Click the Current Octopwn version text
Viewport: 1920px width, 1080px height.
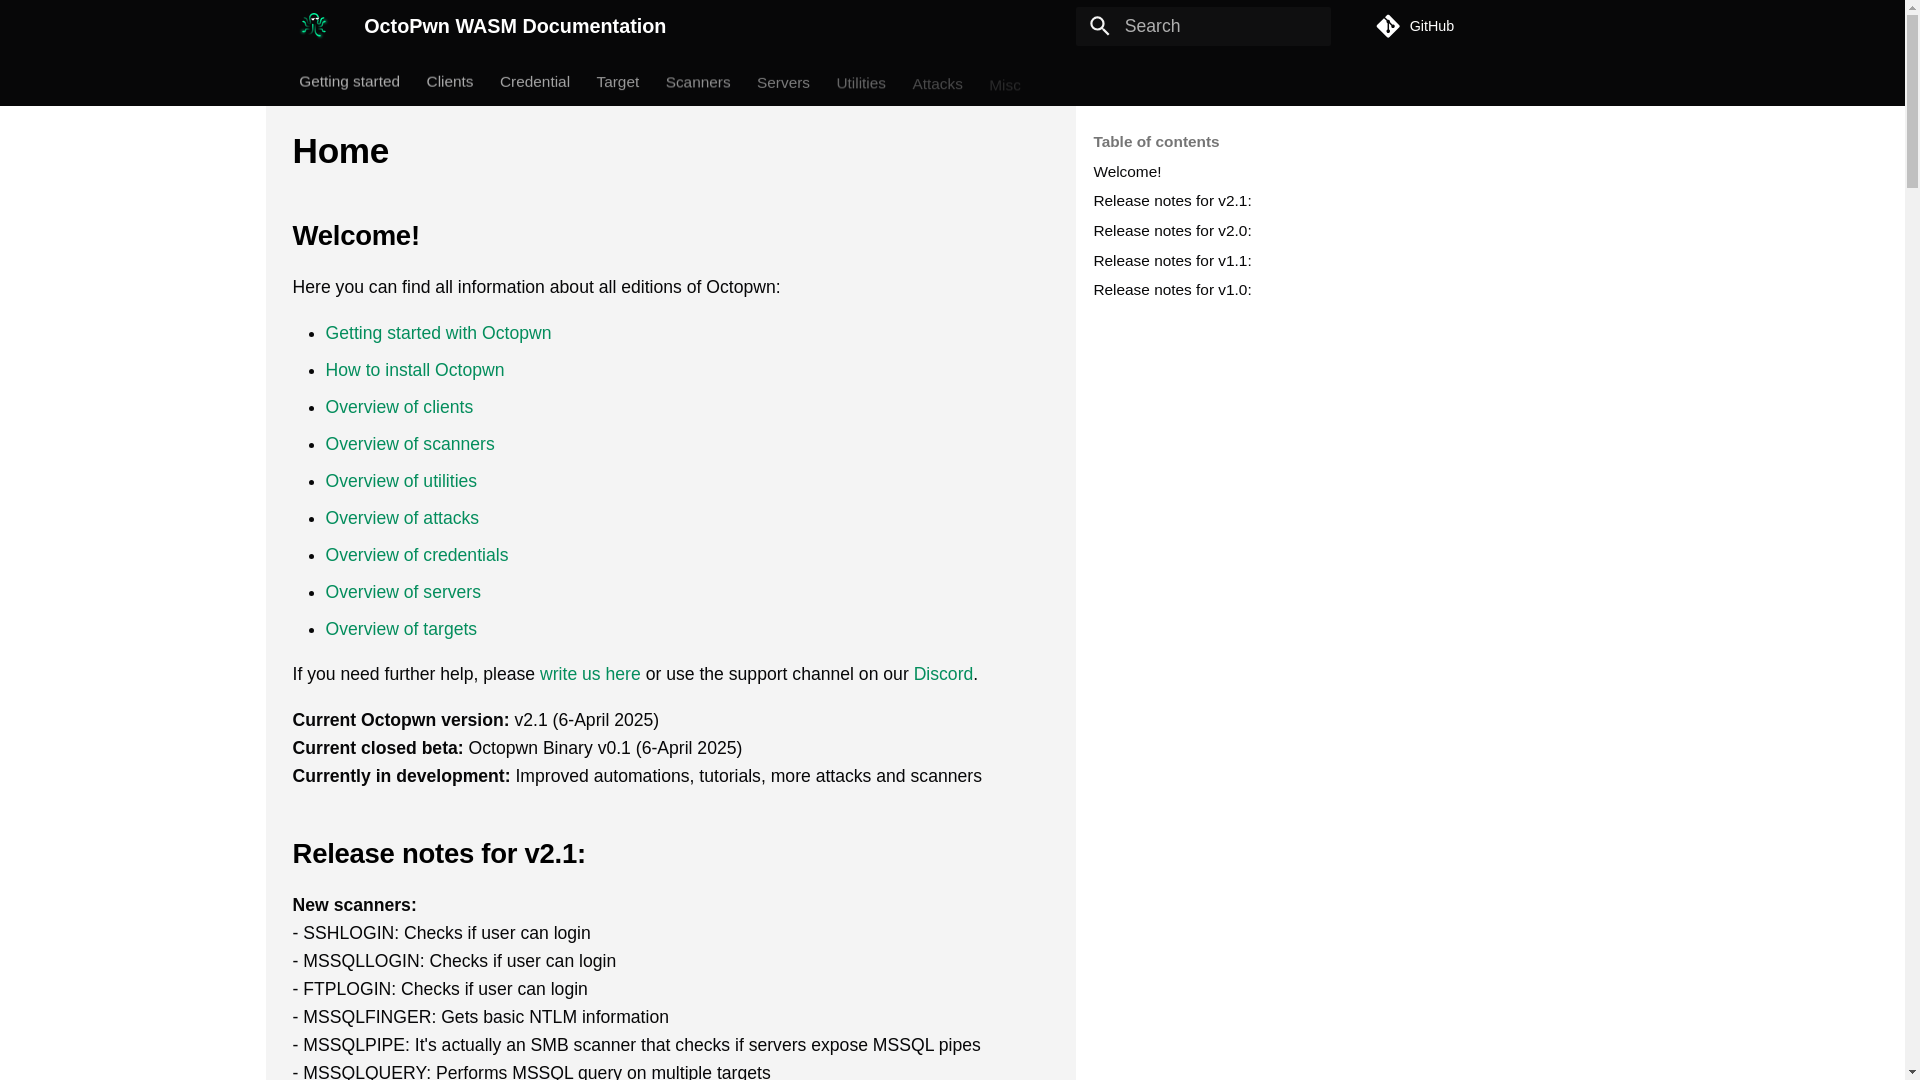476,720
